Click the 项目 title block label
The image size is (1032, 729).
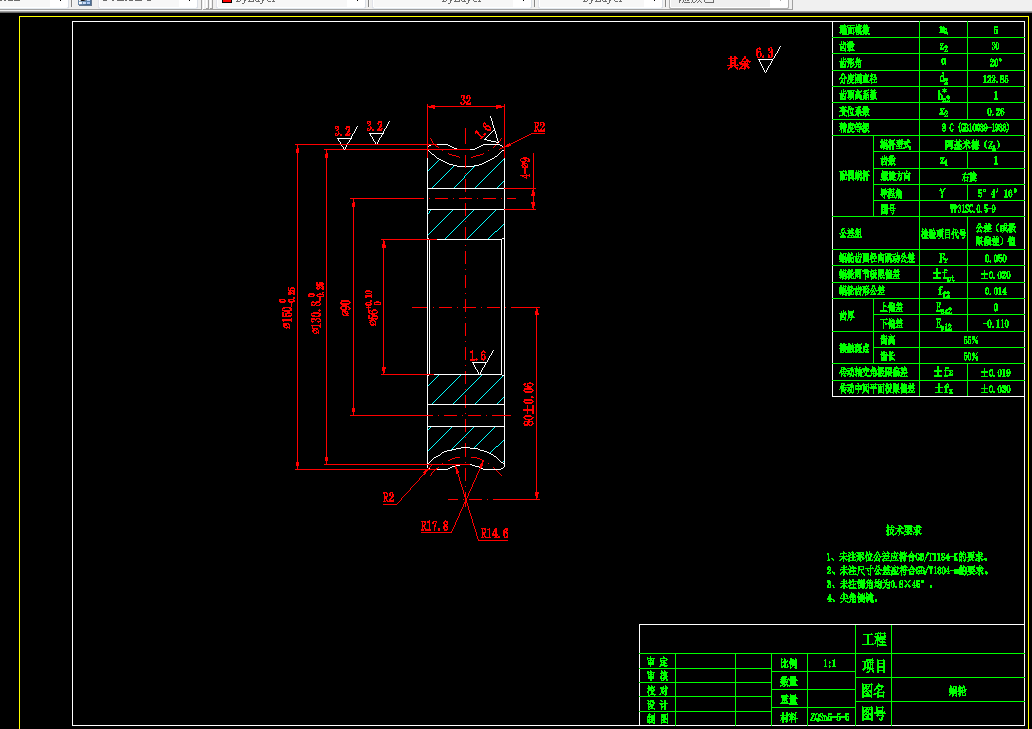(x=874, y=666)
